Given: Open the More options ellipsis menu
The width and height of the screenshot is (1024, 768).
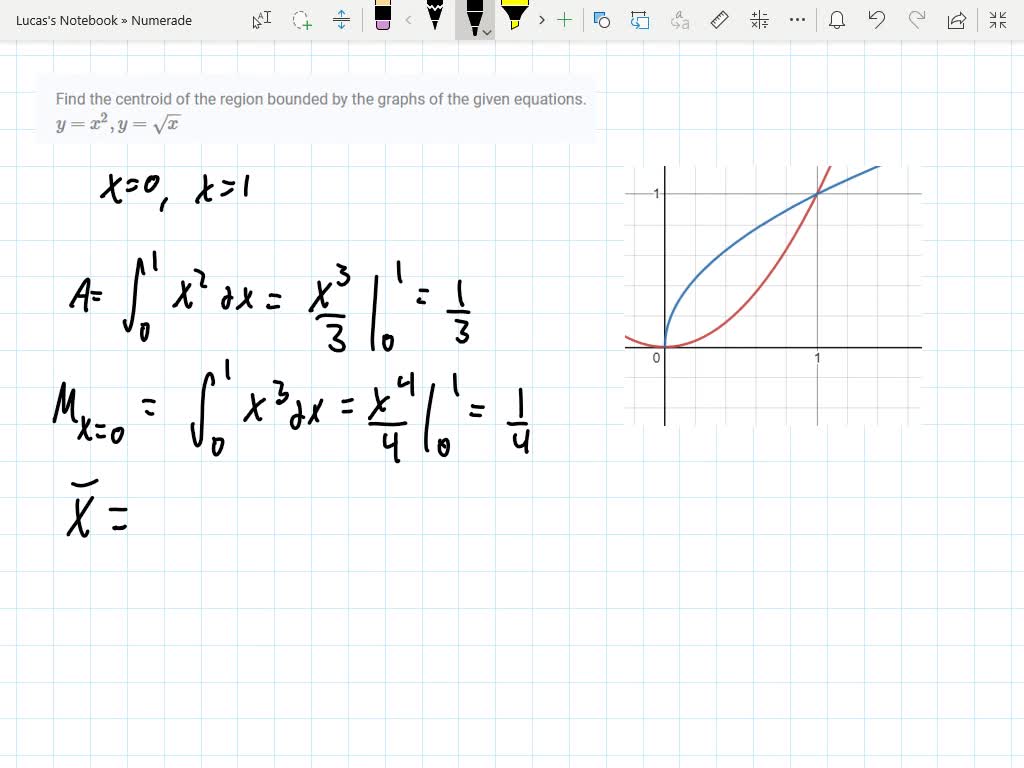Looking at the screenshot, I should click(797, 20).
